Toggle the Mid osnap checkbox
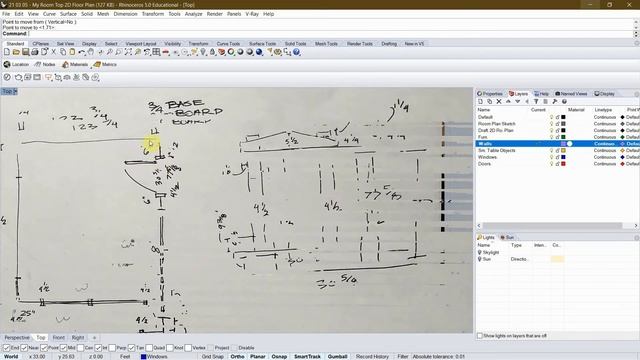The height and width of the screenshot is (360, 640). (63, 348)
